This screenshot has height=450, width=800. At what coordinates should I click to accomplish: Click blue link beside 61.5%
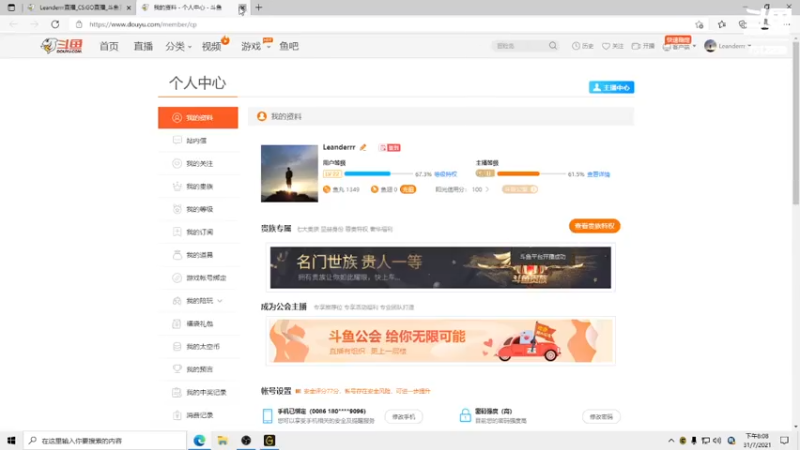[x=598, y=174]
